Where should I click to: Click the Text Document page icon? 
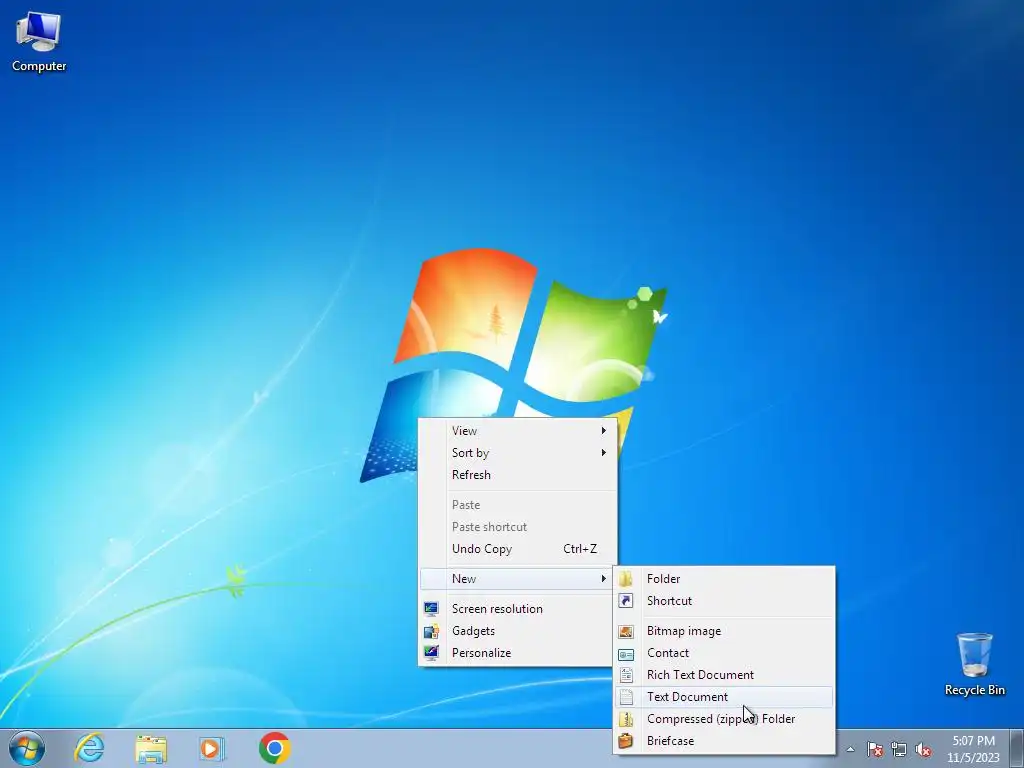pos(626,697)
